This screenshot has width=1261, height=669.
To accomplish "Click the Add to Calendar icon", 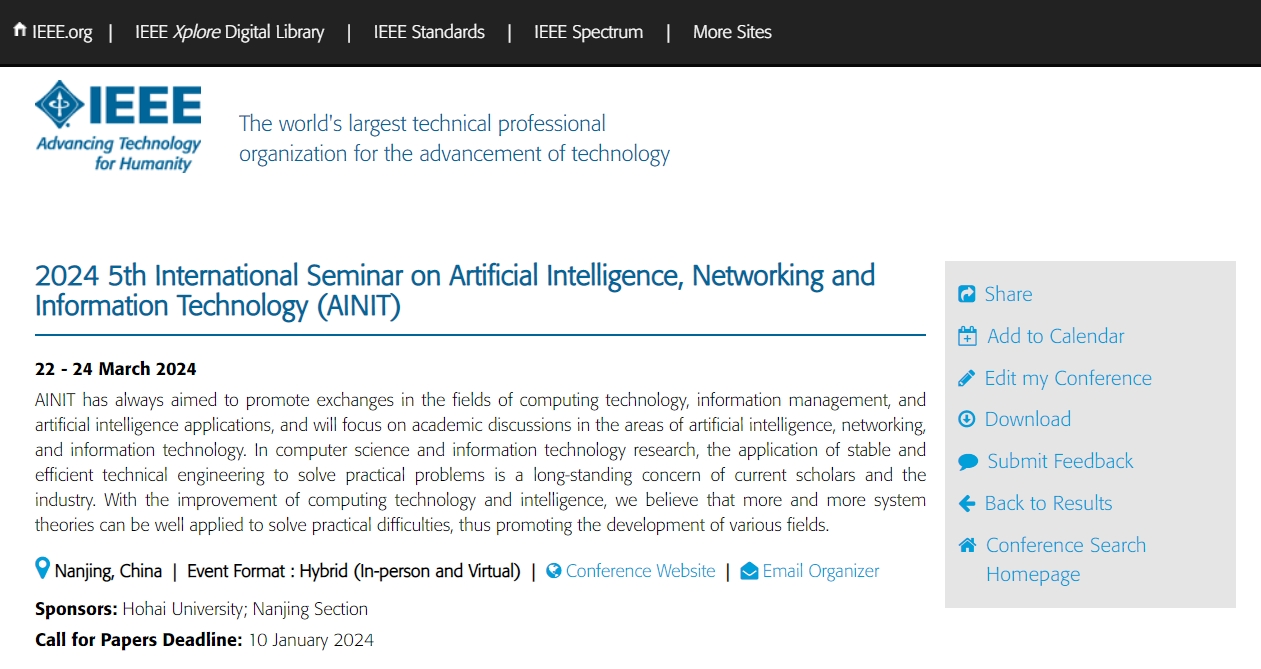I will tap(967, 336).
